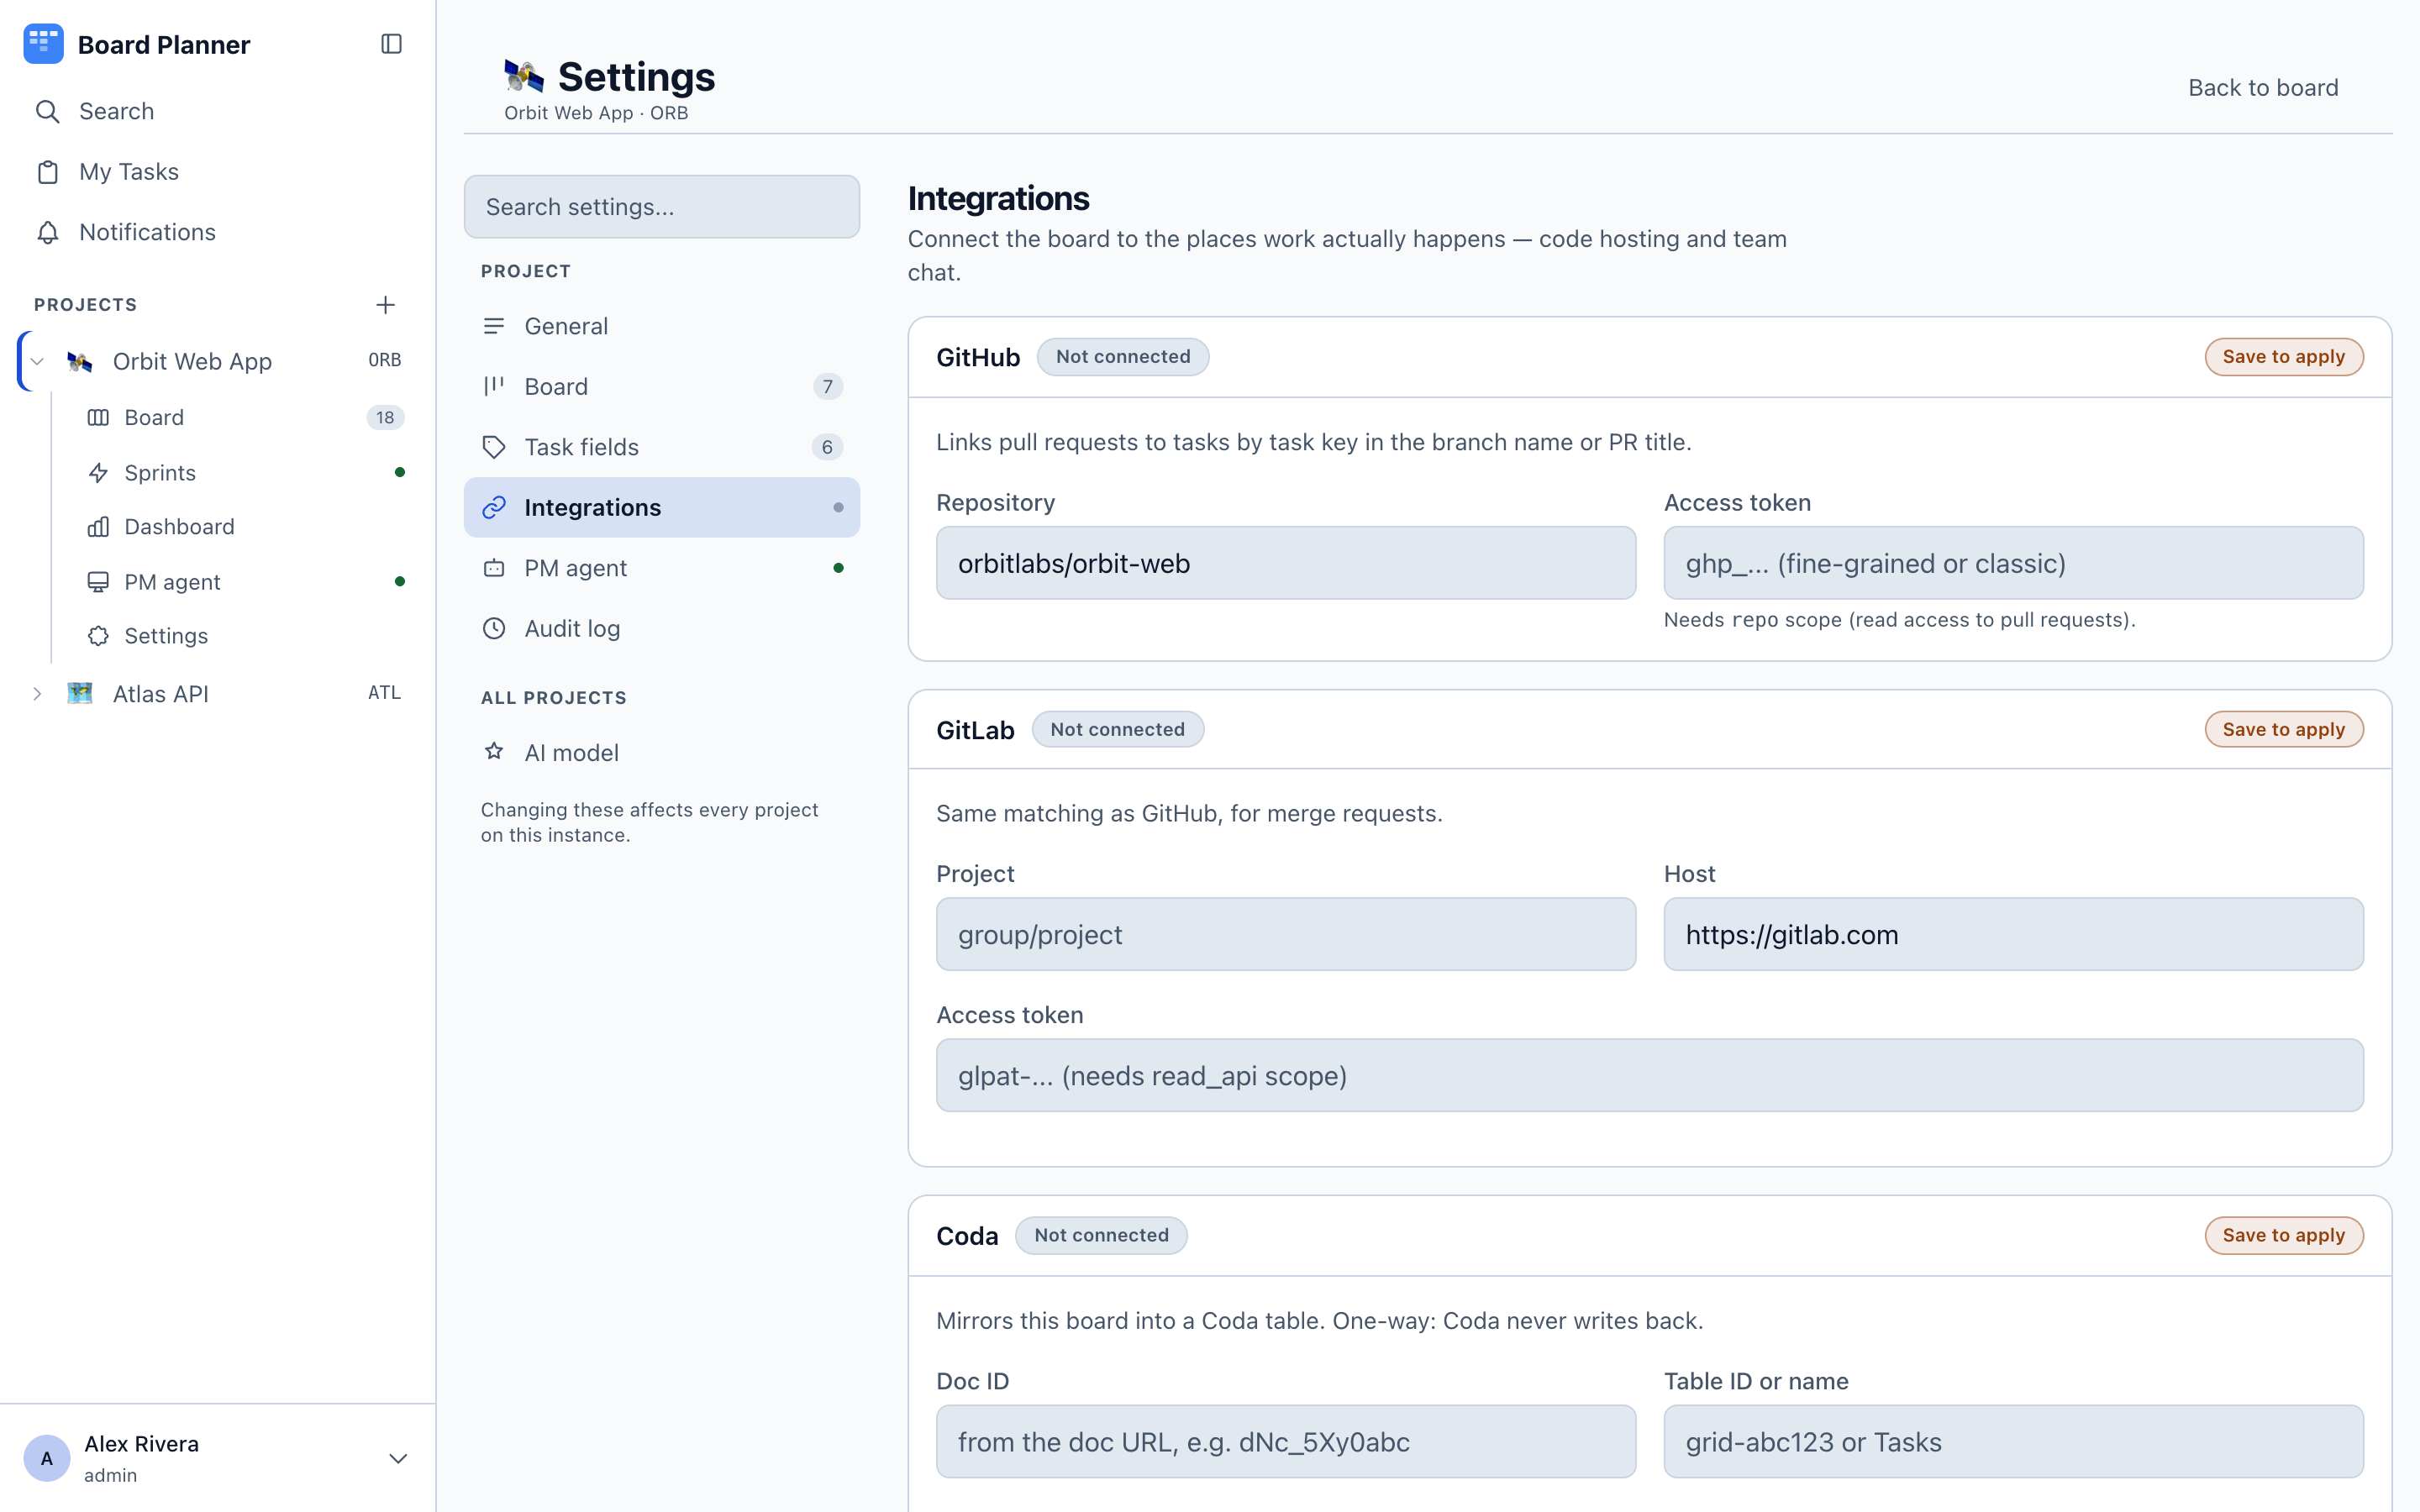Open the Alex Rivera account menu chevron
2420x1512 pixels.
pos(397,1458)
